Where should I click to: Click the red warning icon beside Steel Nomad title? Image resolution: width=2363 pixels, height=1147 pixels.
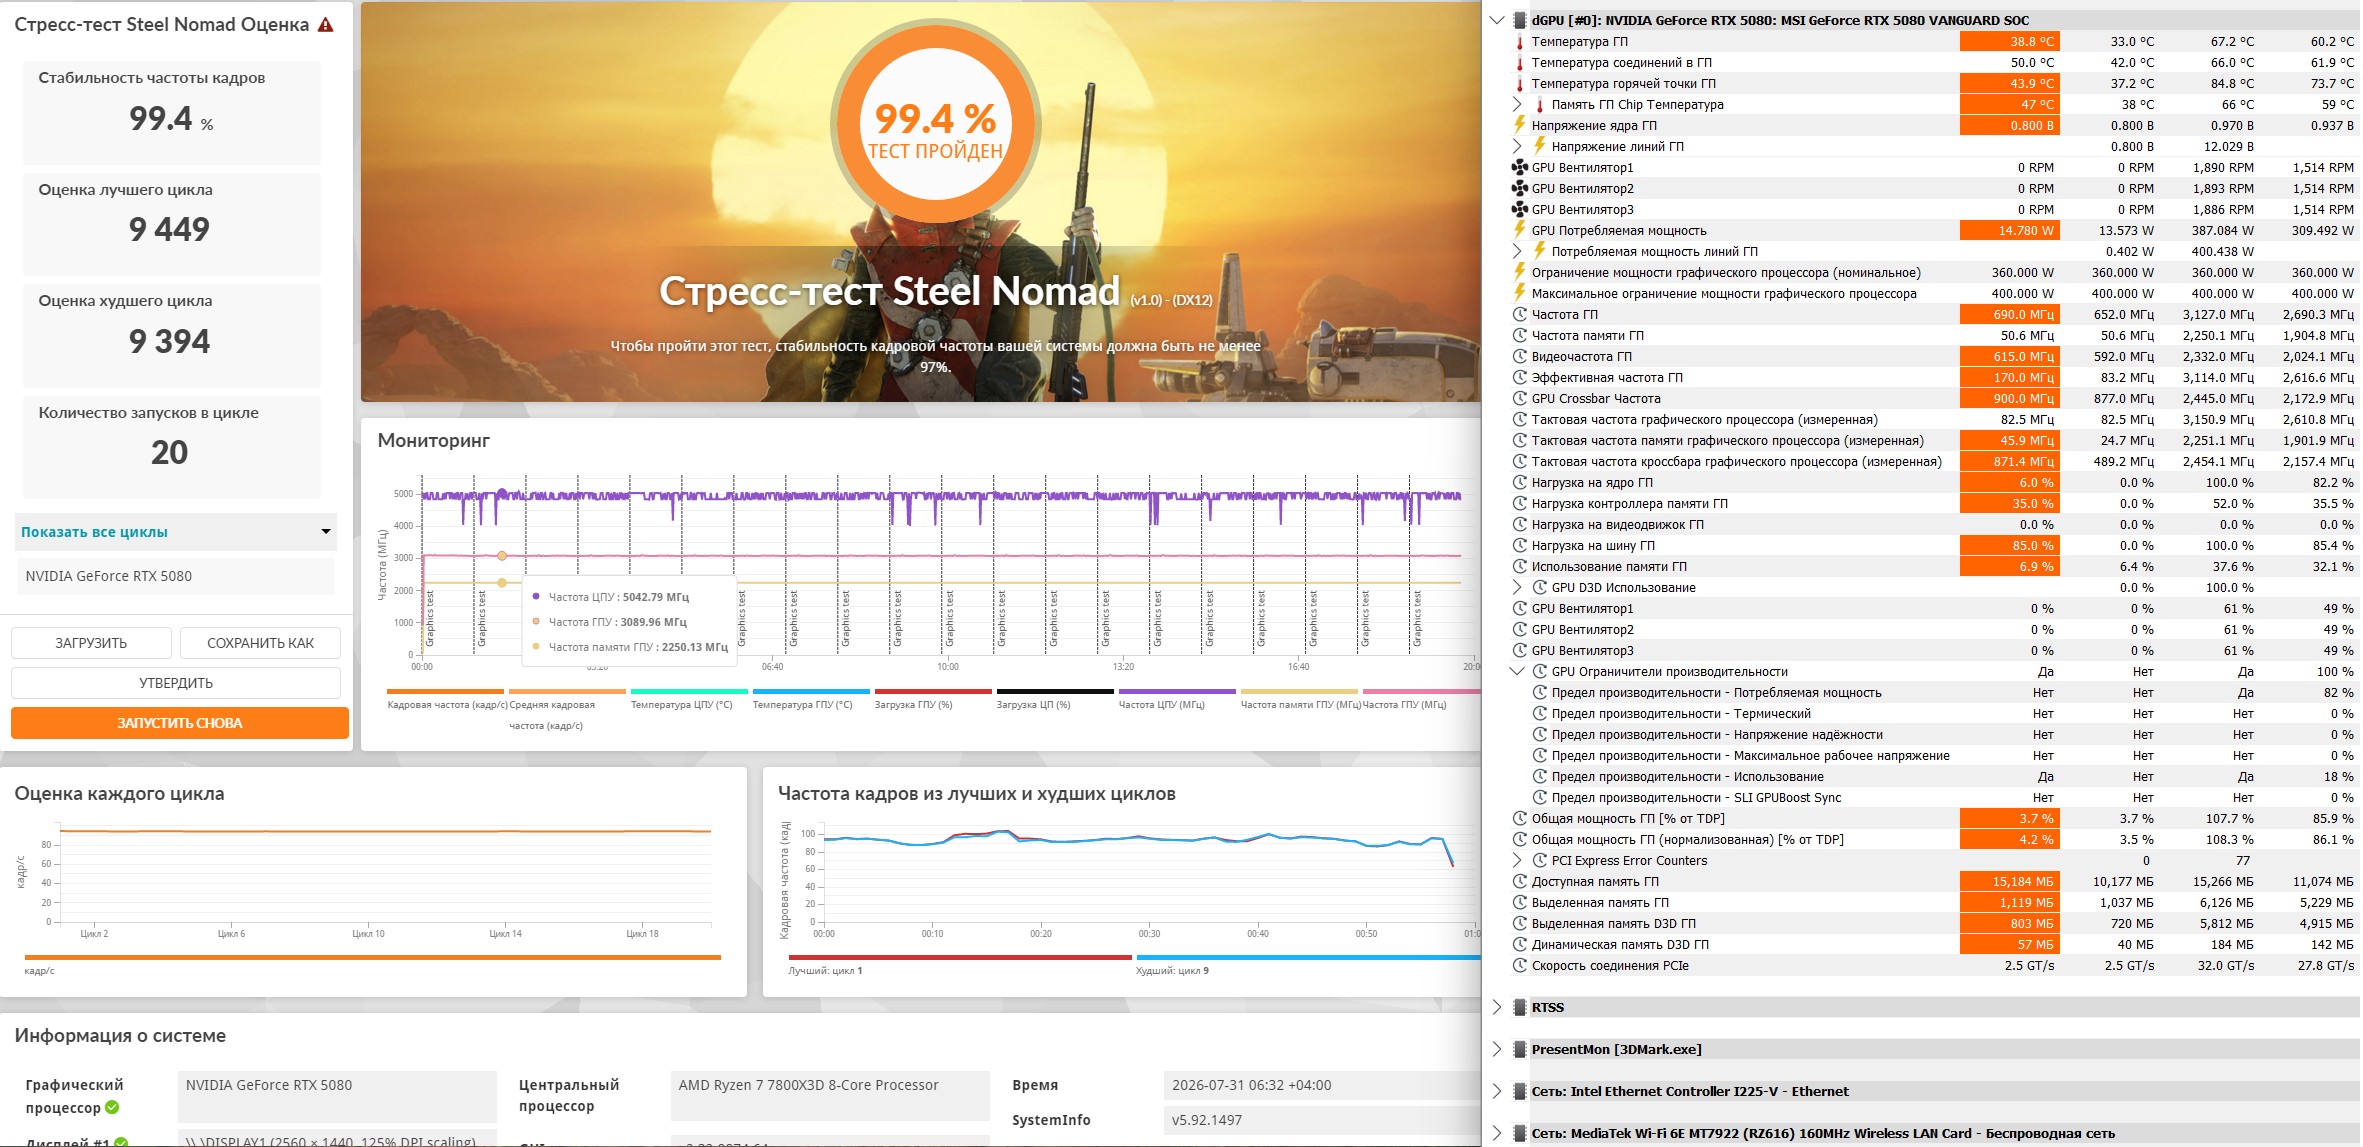coord(325,25)
